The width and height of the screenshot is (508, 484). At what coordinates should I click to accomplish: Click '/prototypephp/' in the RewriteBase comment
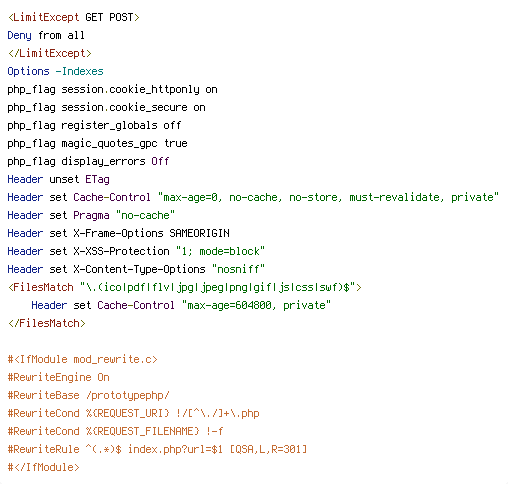coord(128,395)
